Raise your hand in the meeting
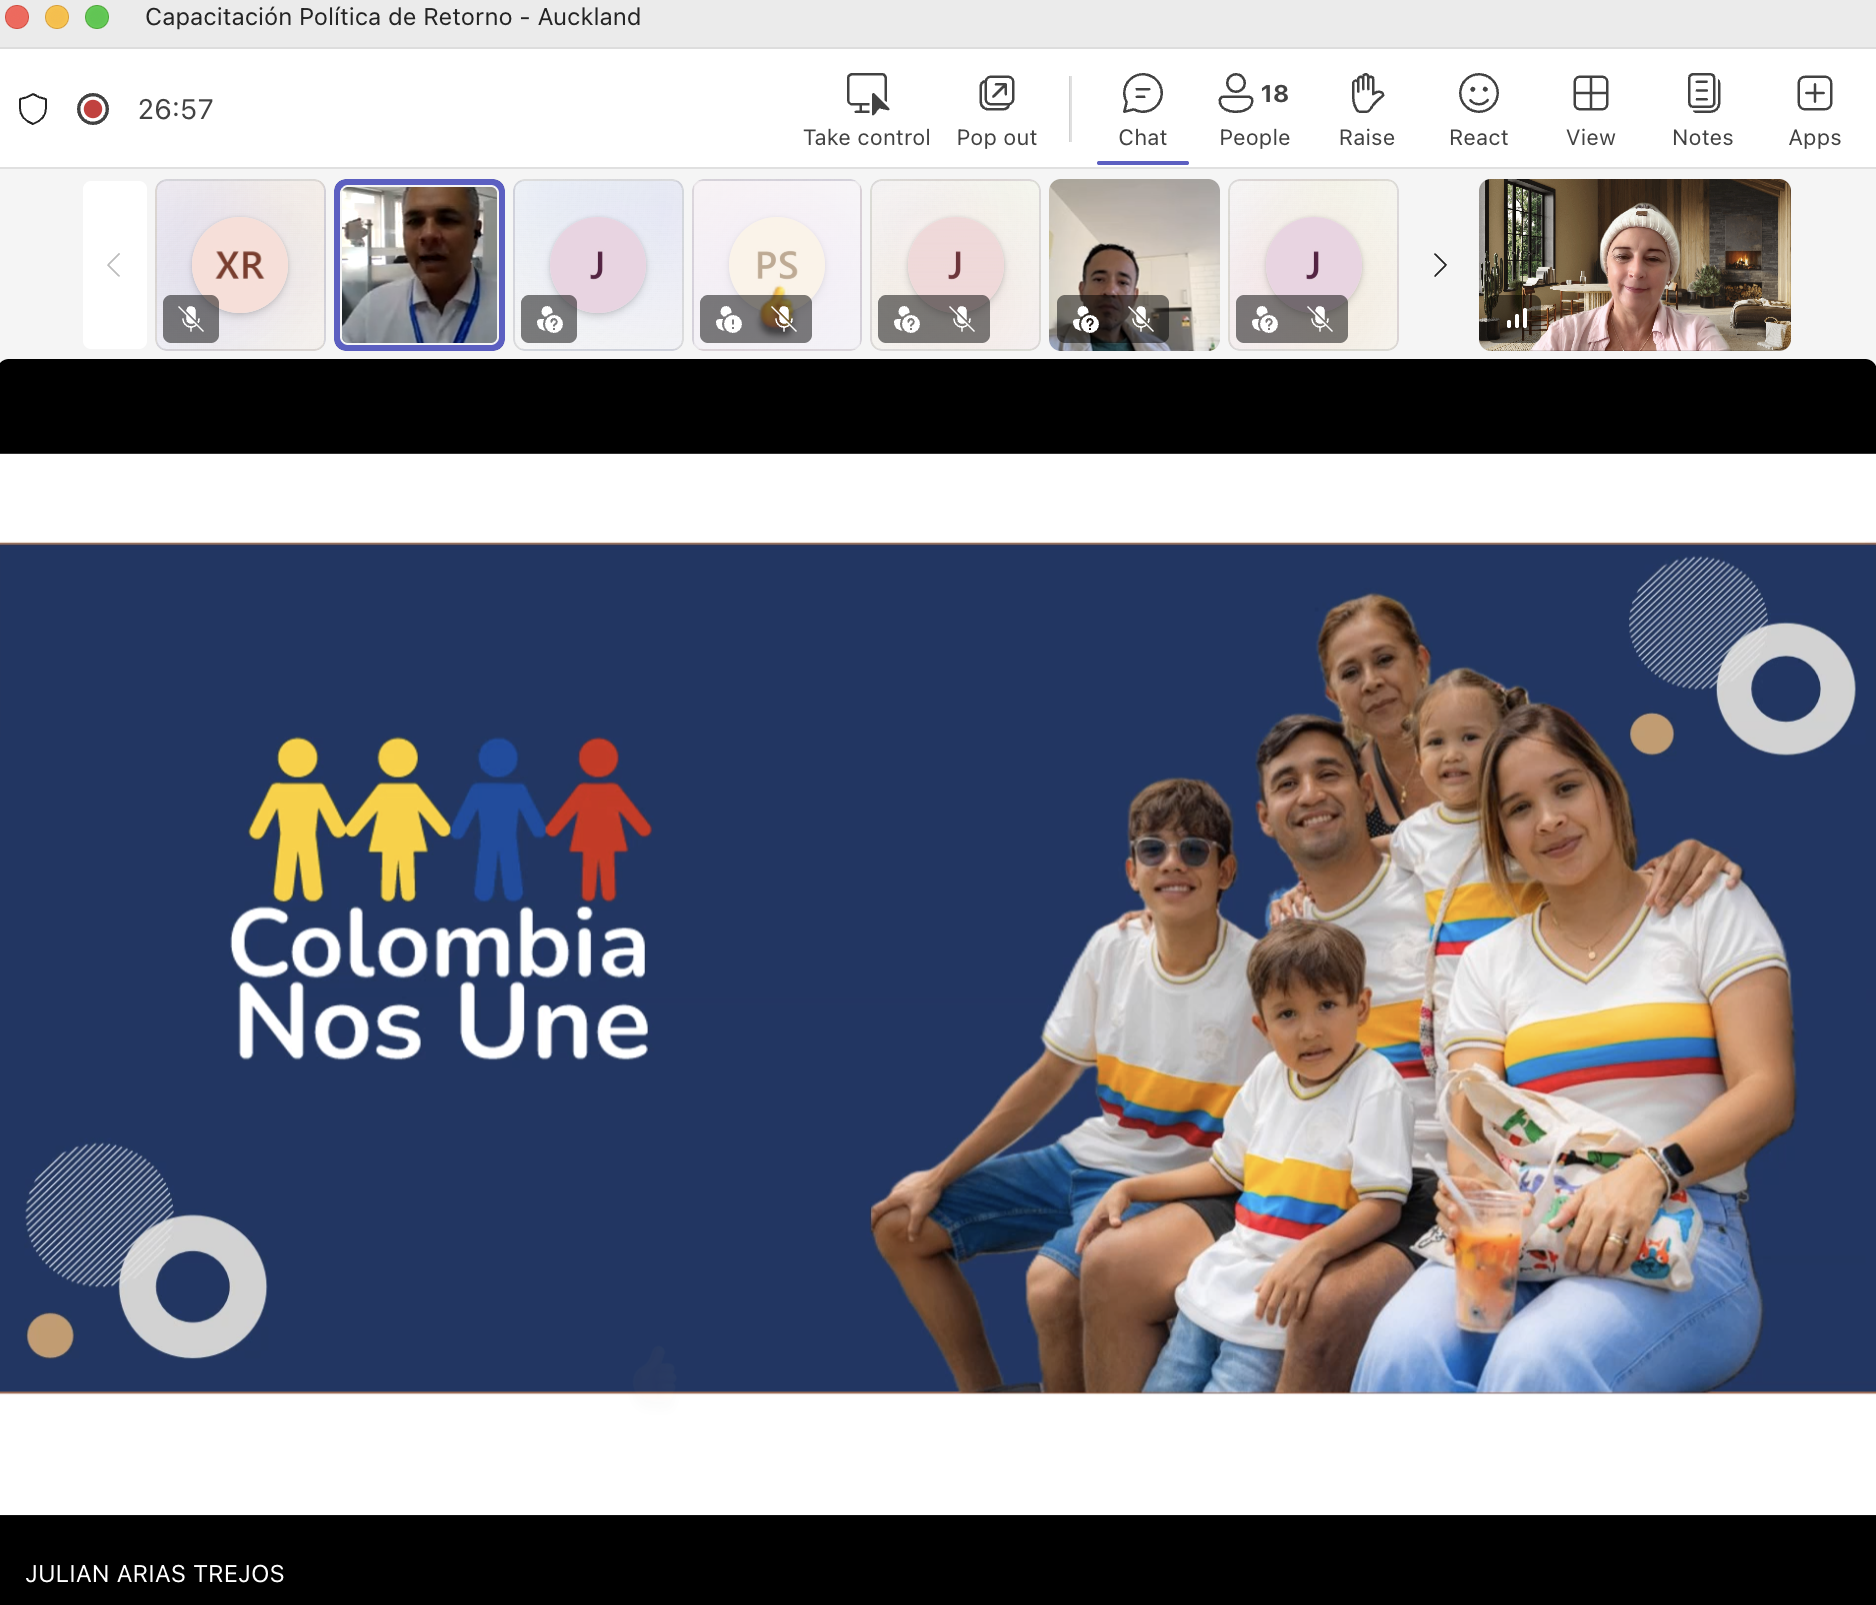Viewport: 1876px width, 1605px height. [x=1366, y=110]
